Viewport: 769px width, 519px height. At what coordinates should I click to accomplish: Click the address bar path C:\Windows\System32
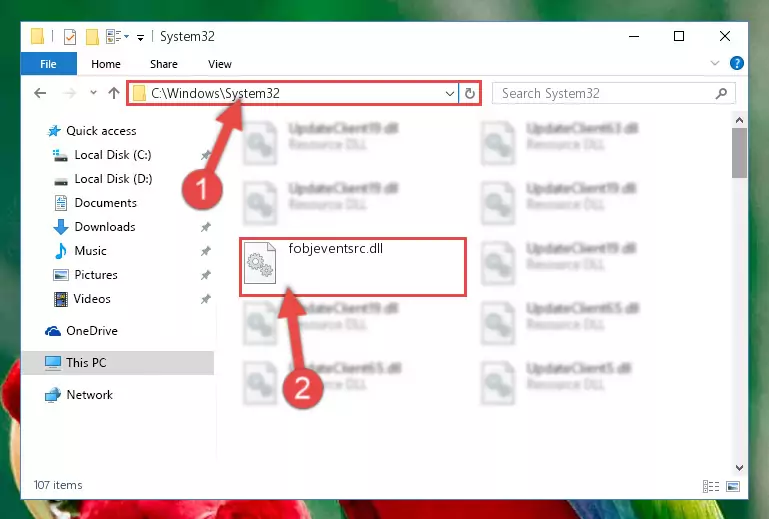pyautogui.click(x=215, y=93)
